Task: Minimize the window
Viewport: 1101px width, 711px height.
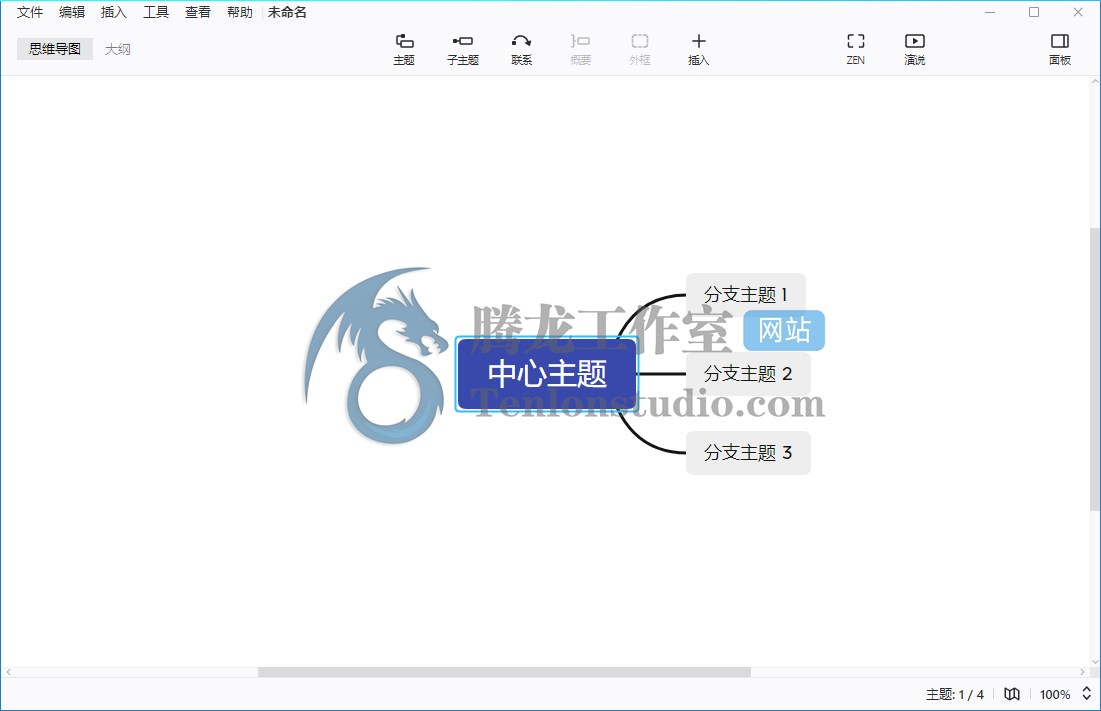Action: (990, 12)
